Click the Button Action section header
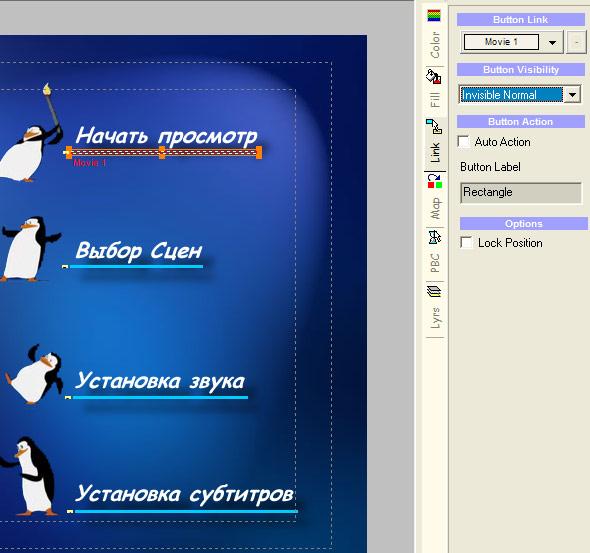This screenshot has height=553, width=590. [520, 122]
